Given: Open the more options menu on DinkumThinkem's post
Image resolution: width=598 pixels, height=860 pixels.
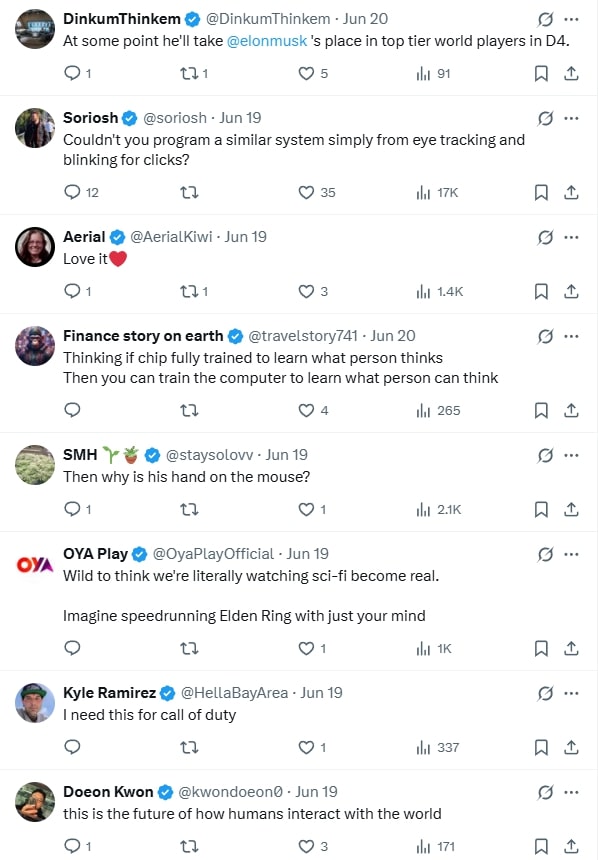Looking at the screenshot, I should point(571,18).
